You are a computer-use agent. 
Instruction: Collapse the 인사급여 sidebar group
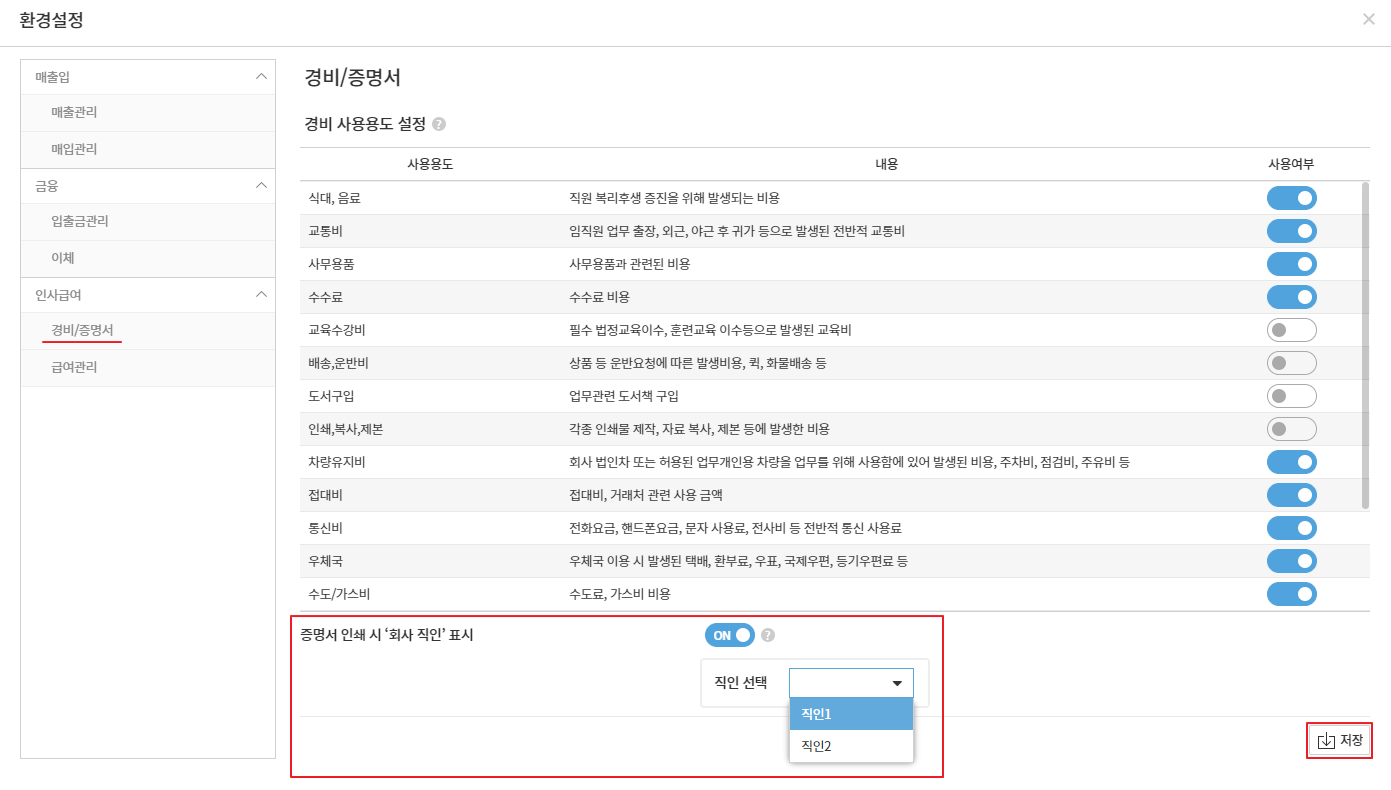[261, 294]
